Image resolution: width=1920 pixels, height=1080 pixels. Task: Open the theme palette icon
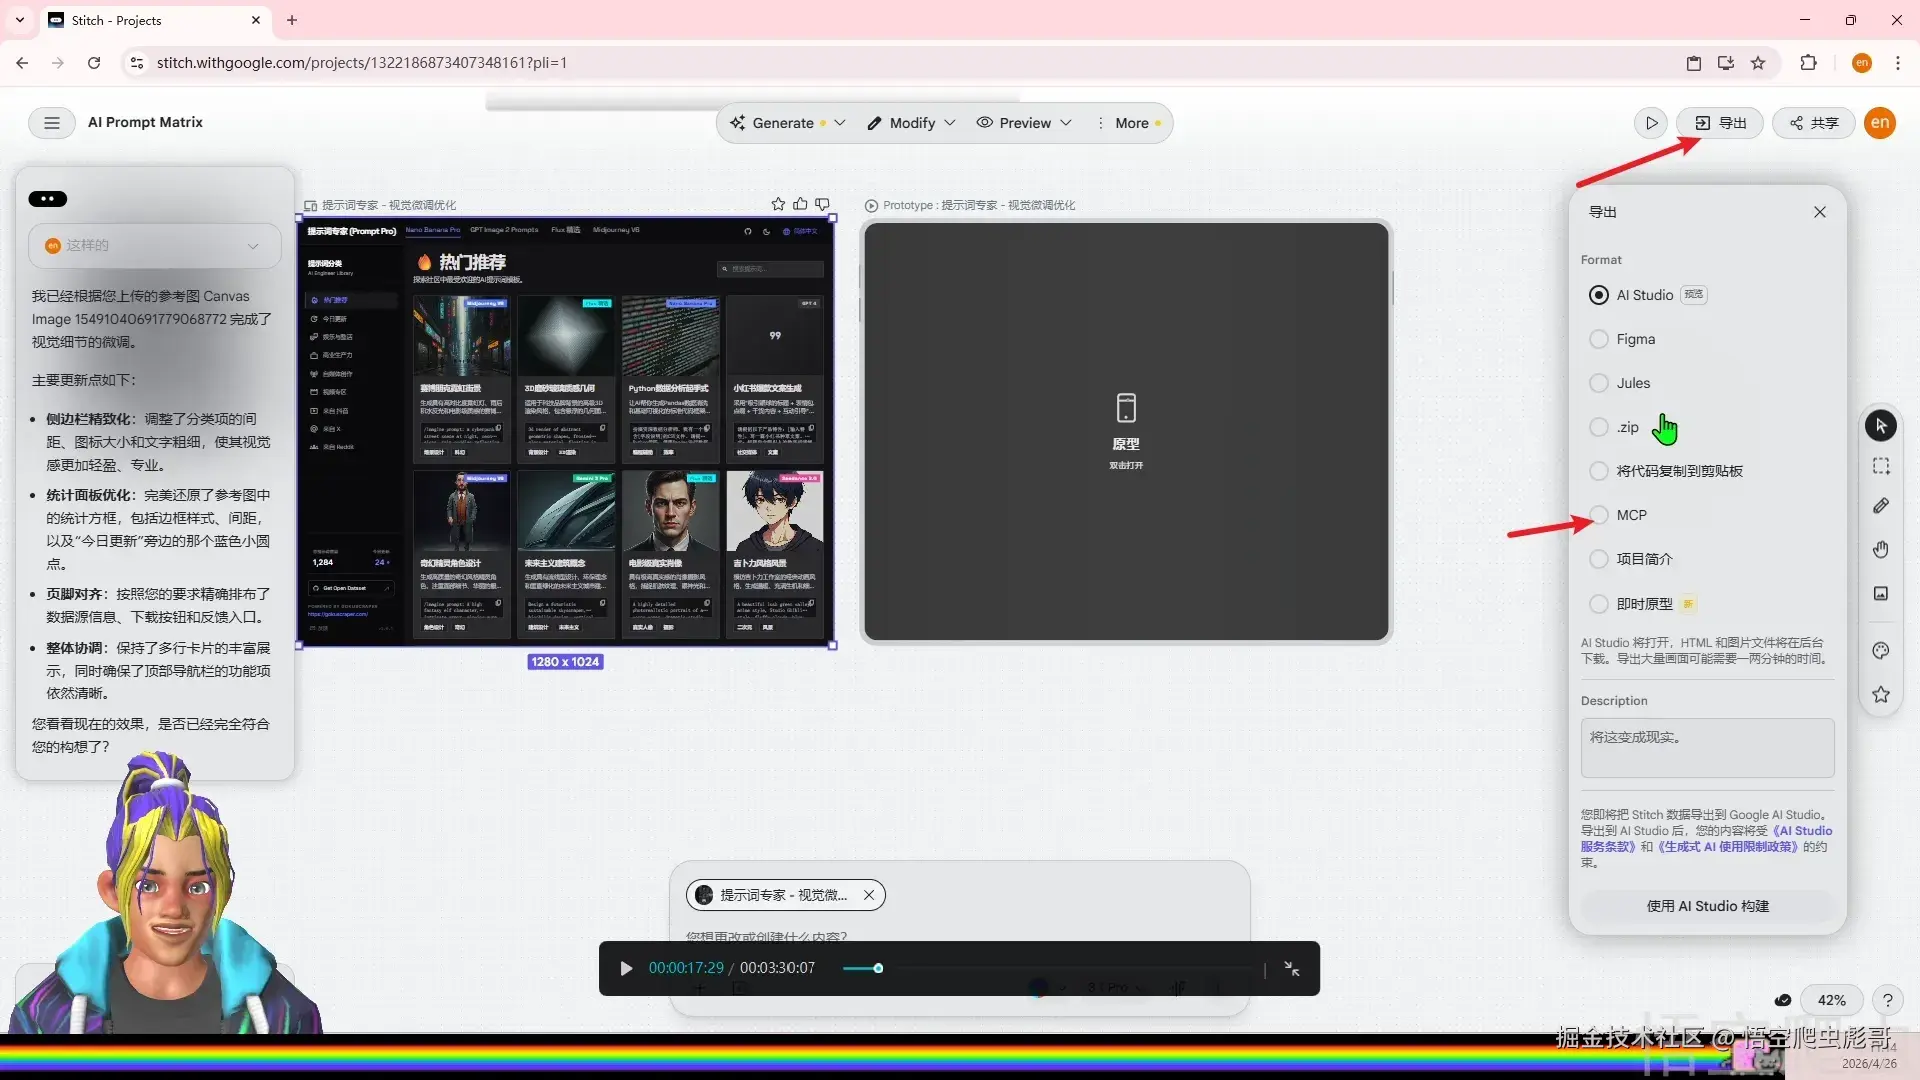click(x=1881, y=651)
